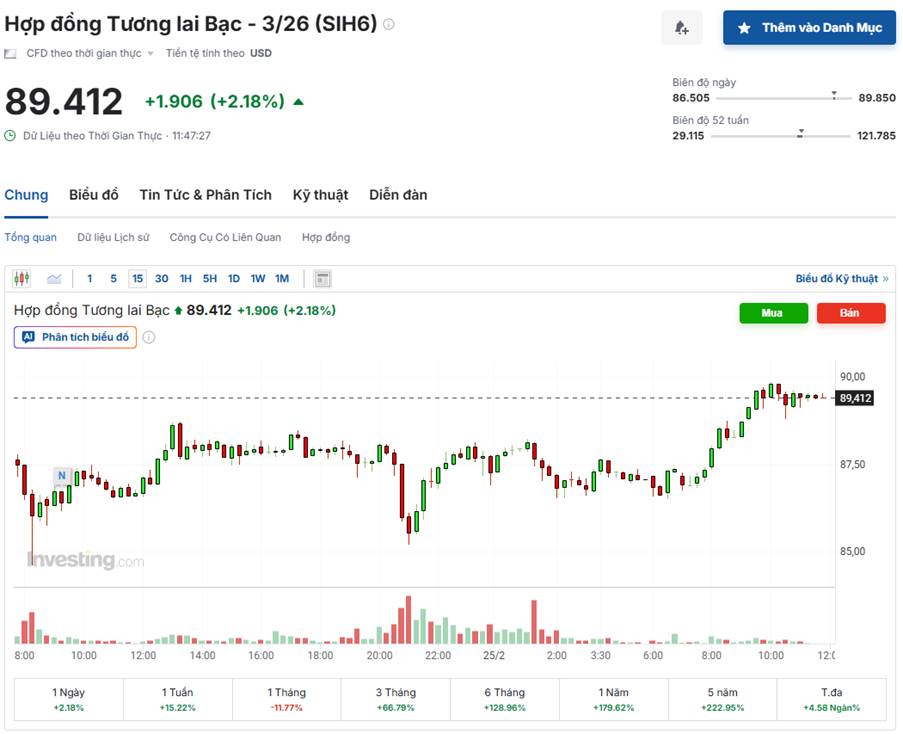Click the alert bell icon
This screenshot has width=903, height=734.
[681, 27]
